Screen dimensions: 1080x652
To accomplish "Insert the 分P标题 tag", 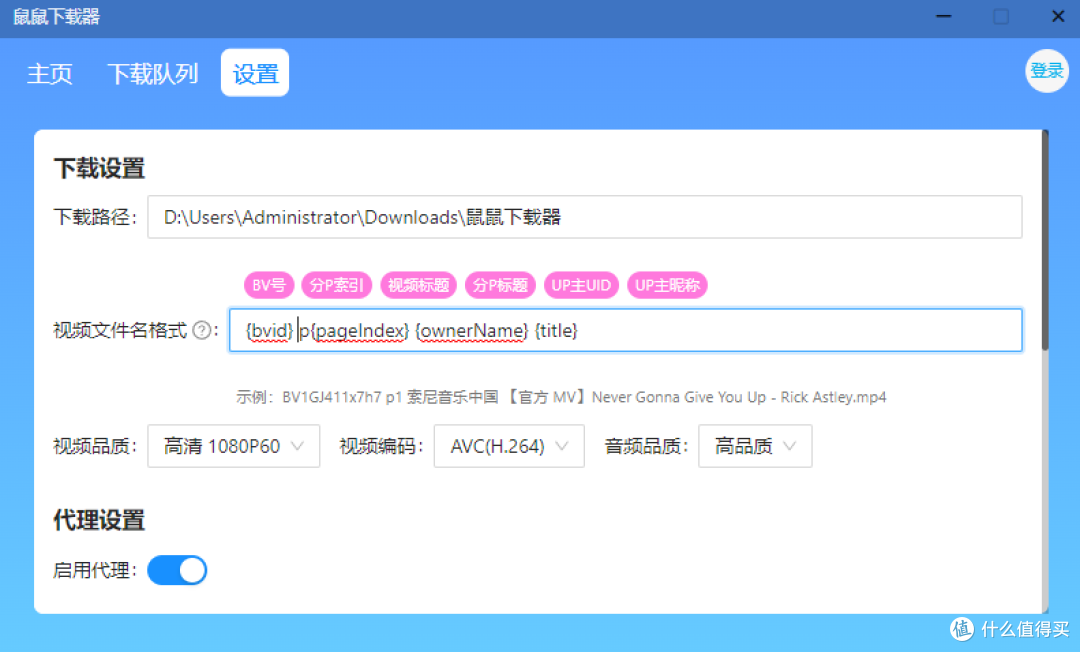I will [500, 285].
